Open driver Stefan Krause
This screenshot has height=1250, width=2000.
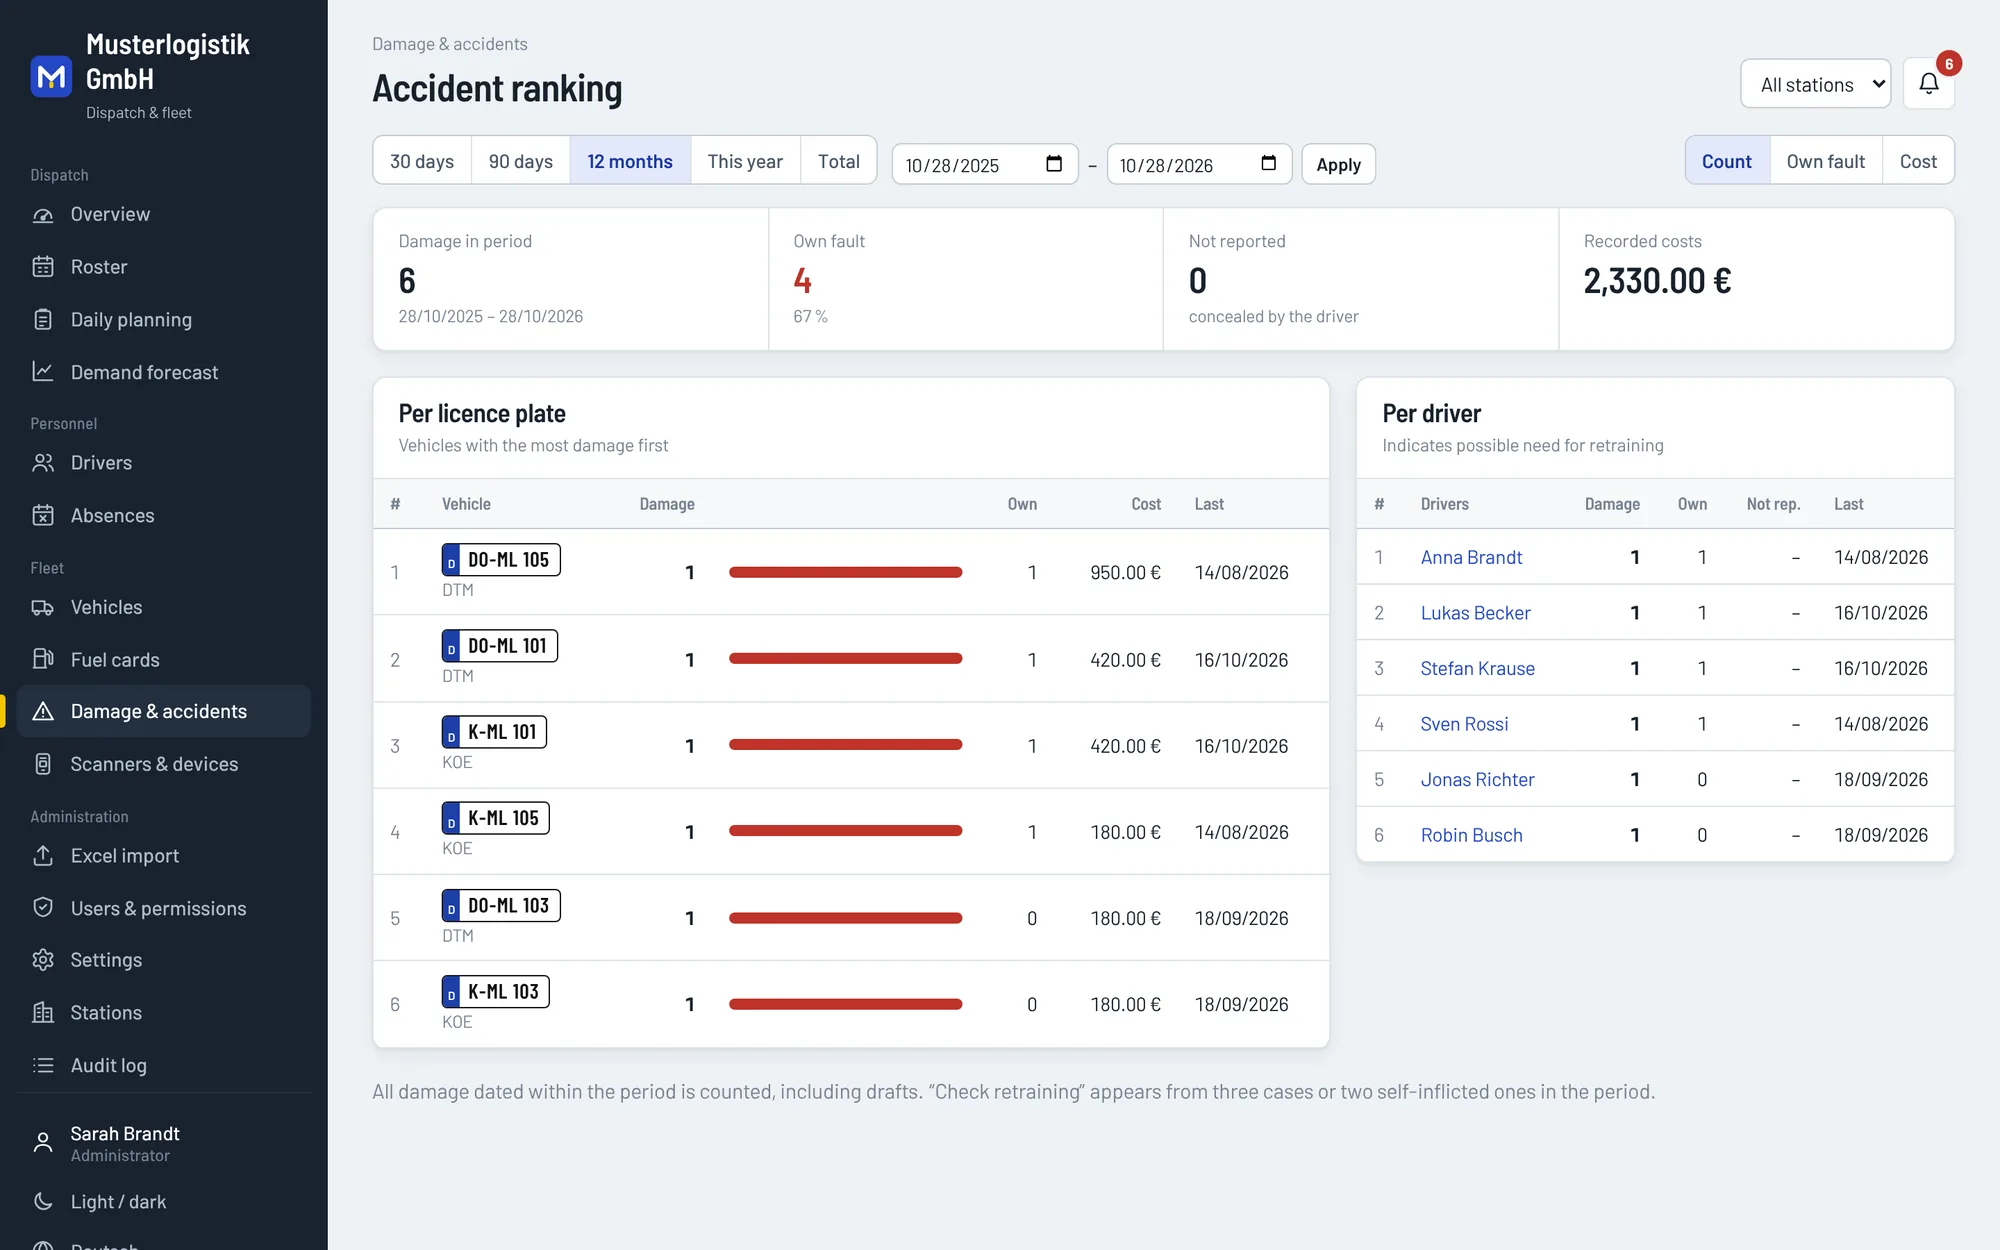coord(1477,668)
